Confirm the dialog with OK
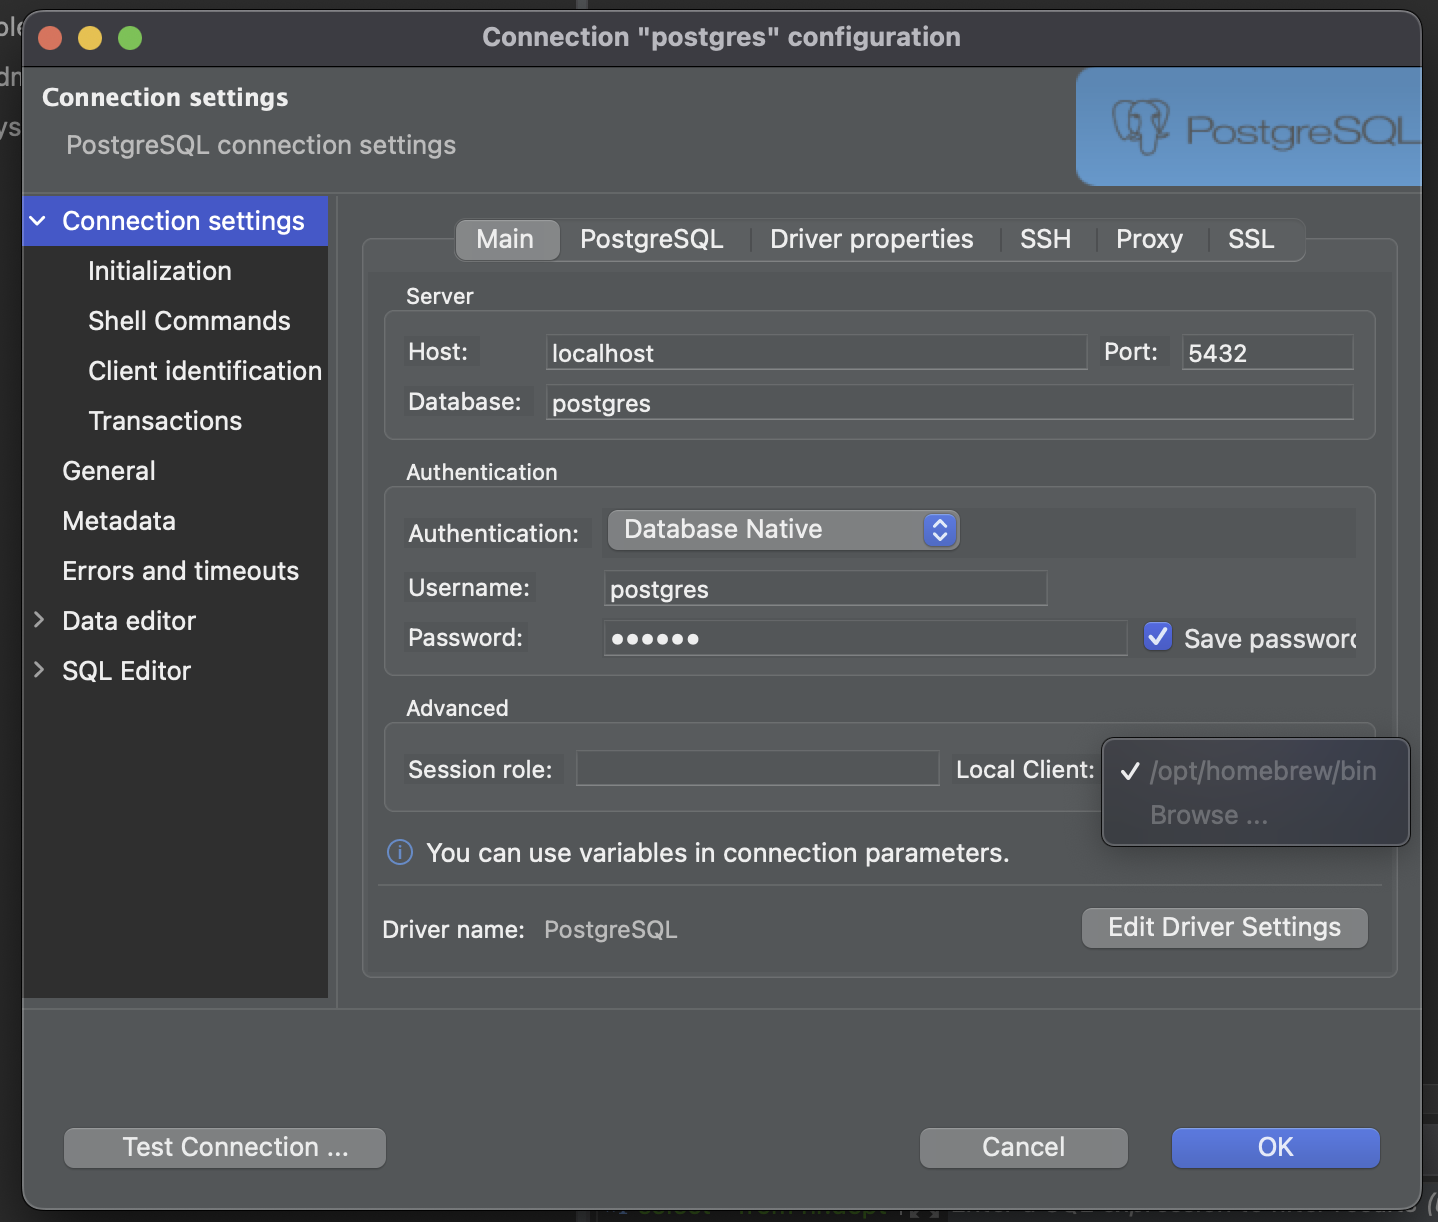Image resolution: width=1438 pixels, height=1222 pixels. pyautogui.click(x=1275, y=1147)
